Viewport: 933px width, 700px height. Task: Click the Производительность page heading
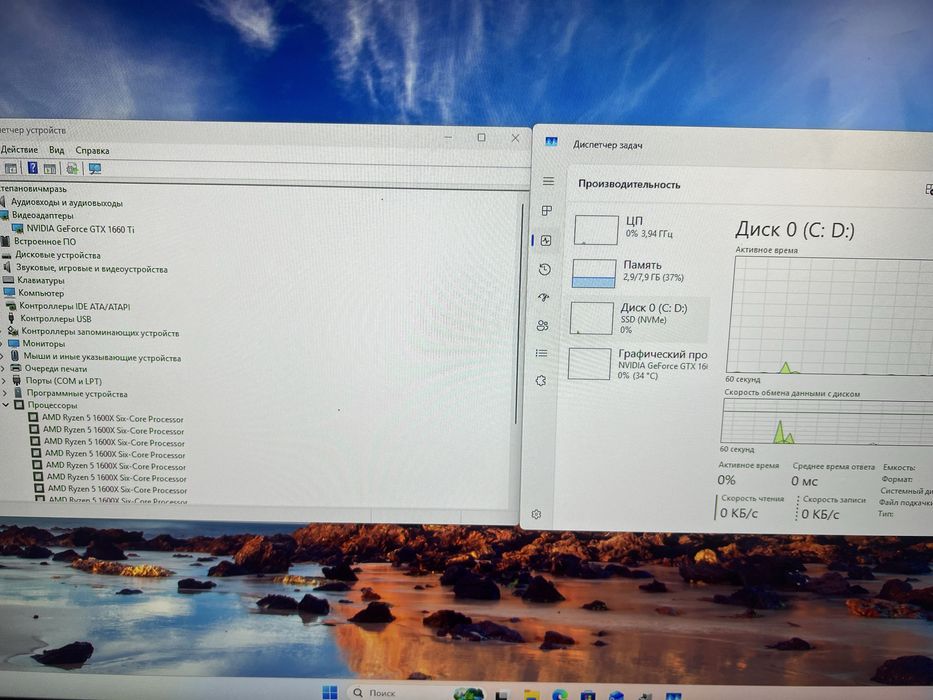[629, 185]
